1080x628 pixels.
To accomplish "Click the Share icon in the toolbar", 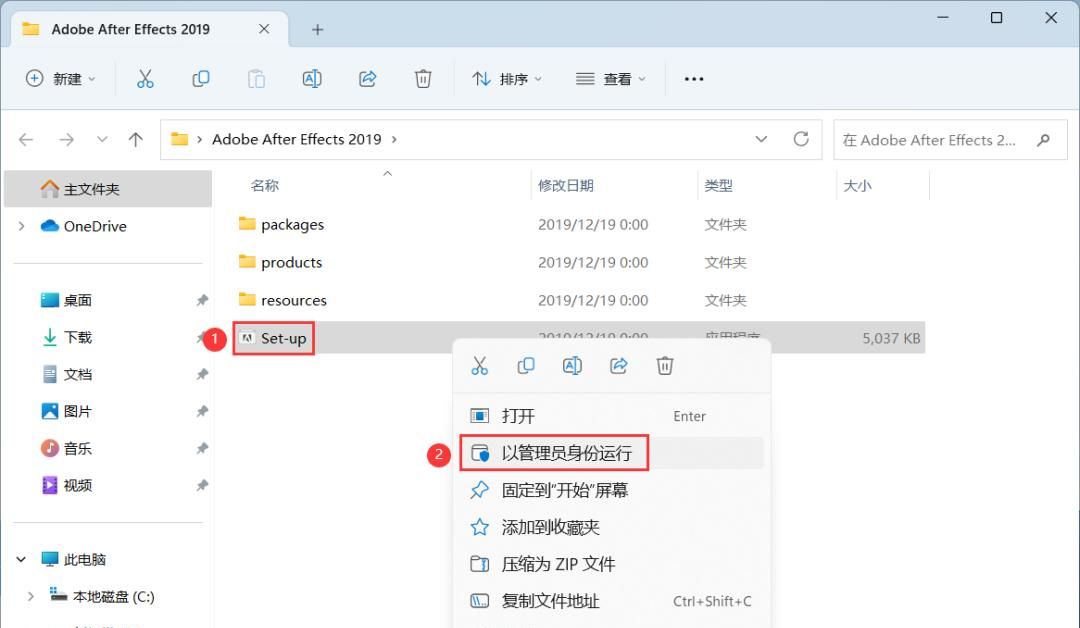I will click(367, 78).
